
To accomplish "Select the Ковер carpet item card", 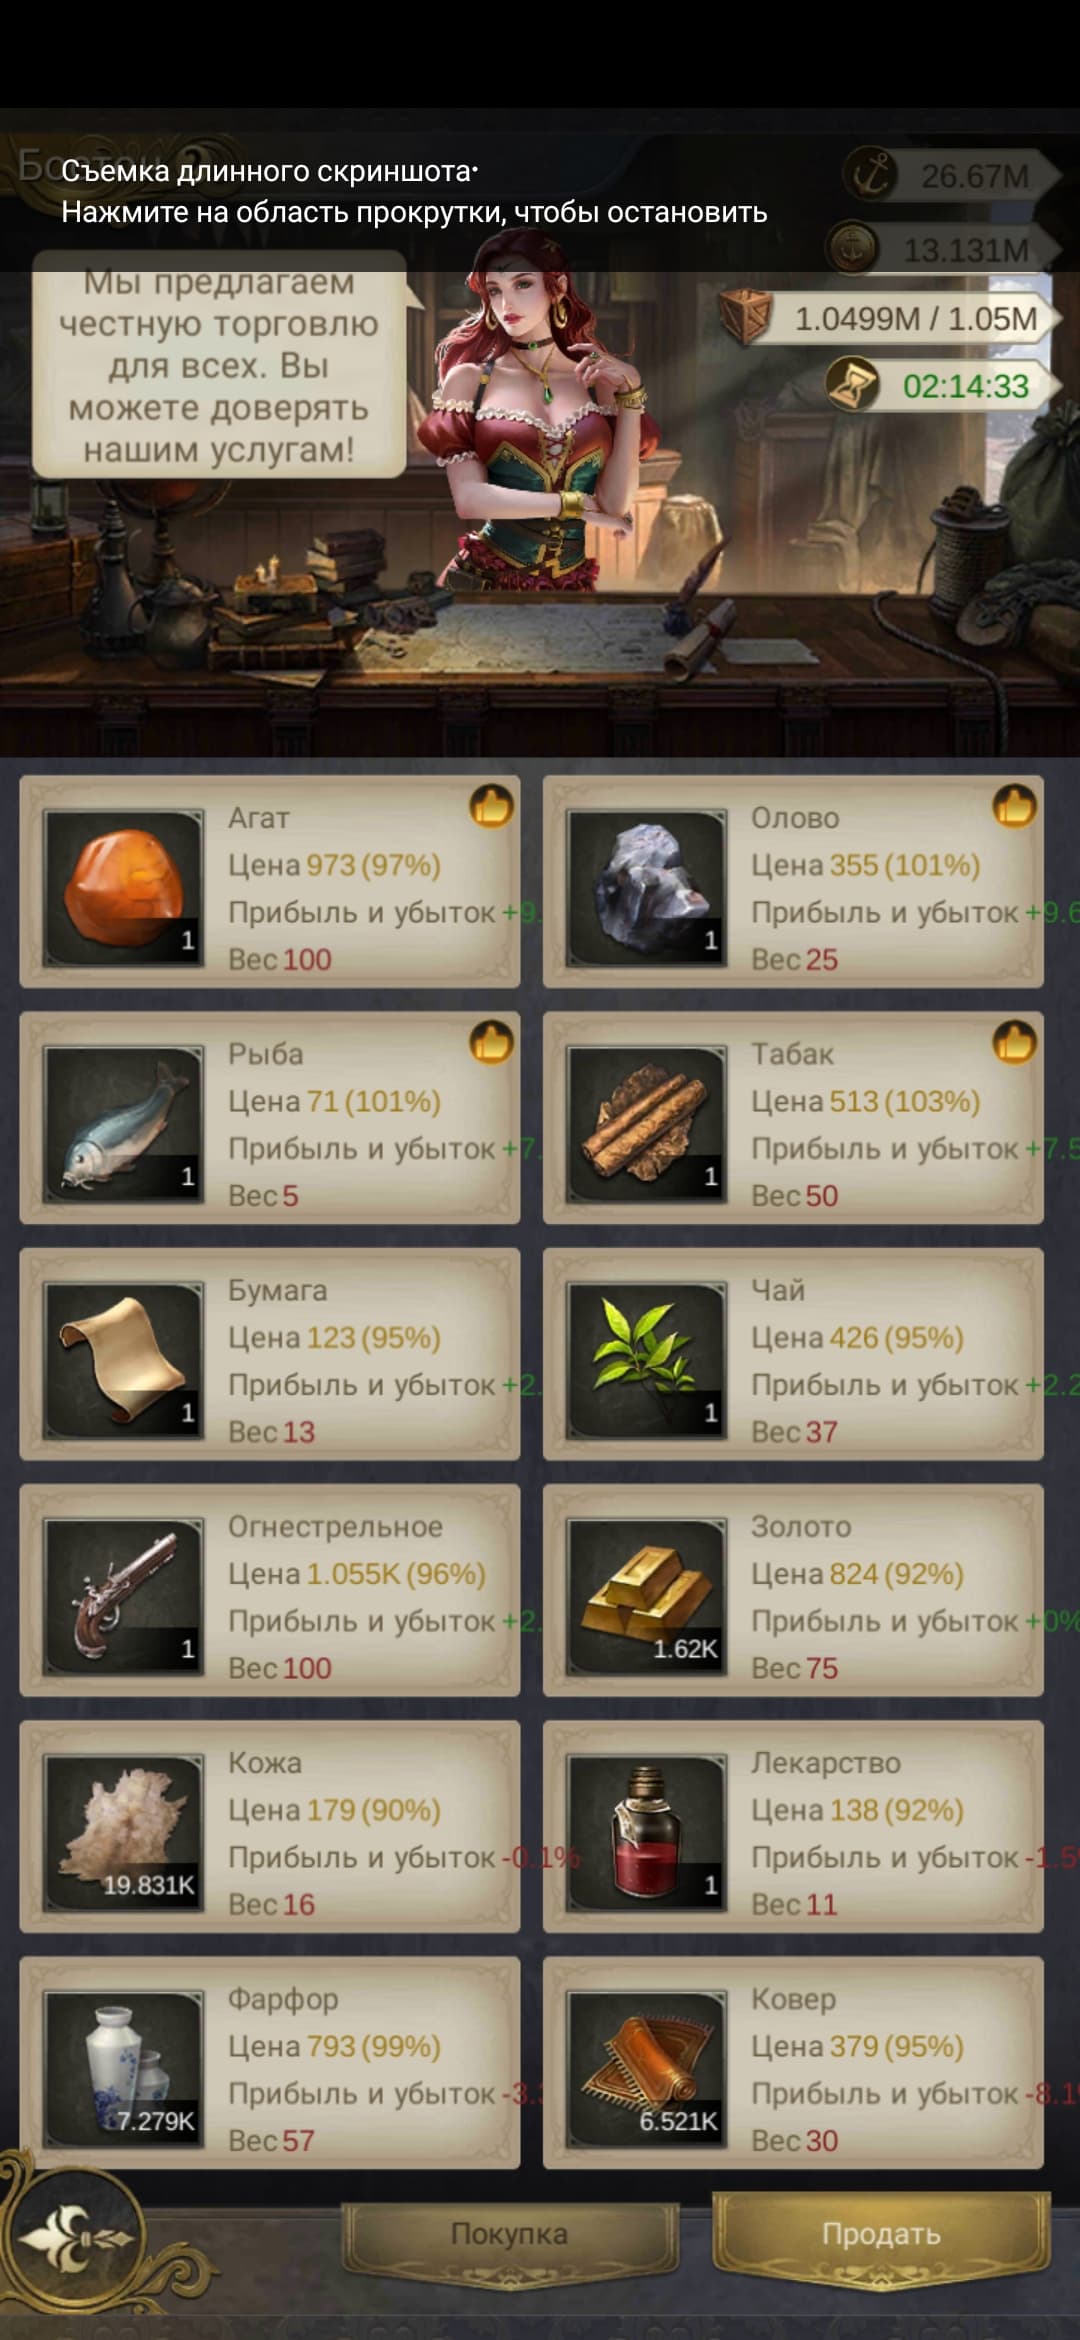I will coord(793,2063).
